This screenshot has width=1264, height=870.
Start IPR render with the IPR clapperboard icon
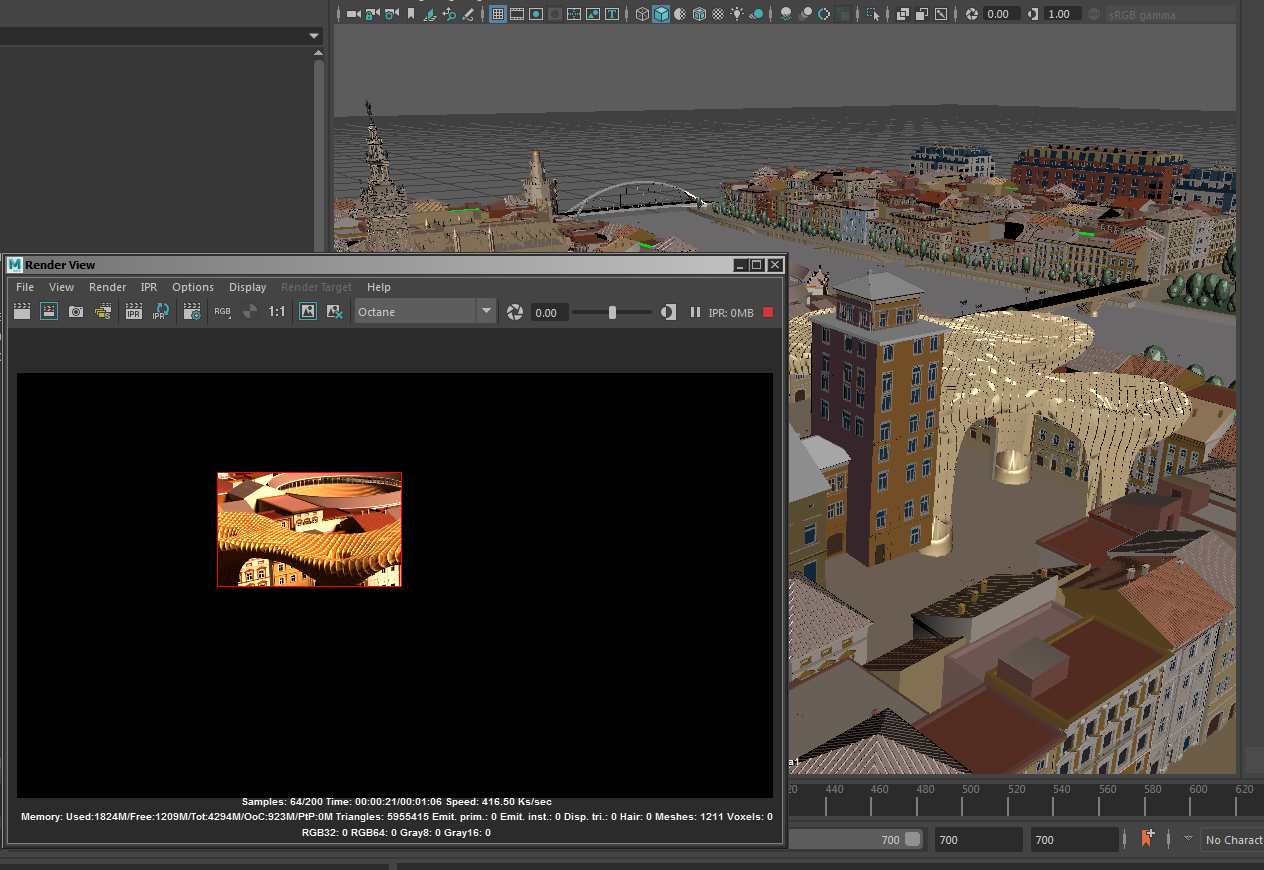pos(133,312)
